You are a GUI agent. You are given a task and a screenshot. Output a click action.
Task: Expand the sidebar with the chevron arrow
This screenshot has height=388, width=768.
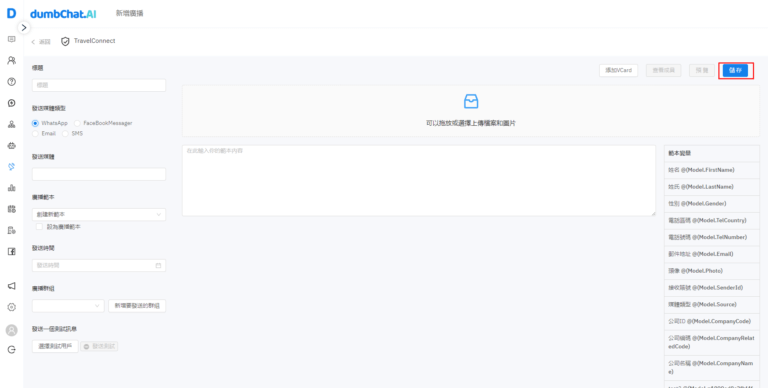click(x=24, y=28)
